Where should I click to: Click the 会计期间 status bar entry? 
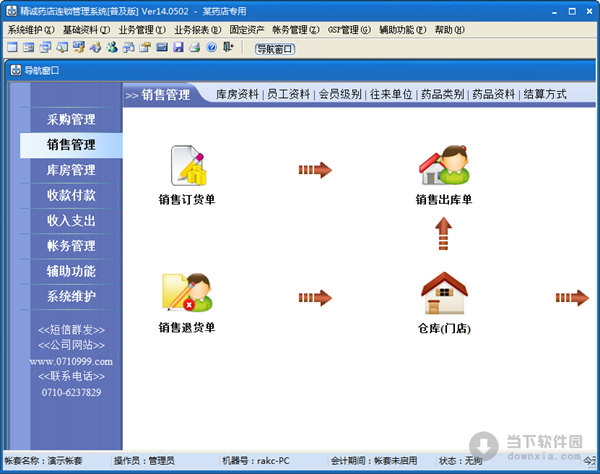374,461
